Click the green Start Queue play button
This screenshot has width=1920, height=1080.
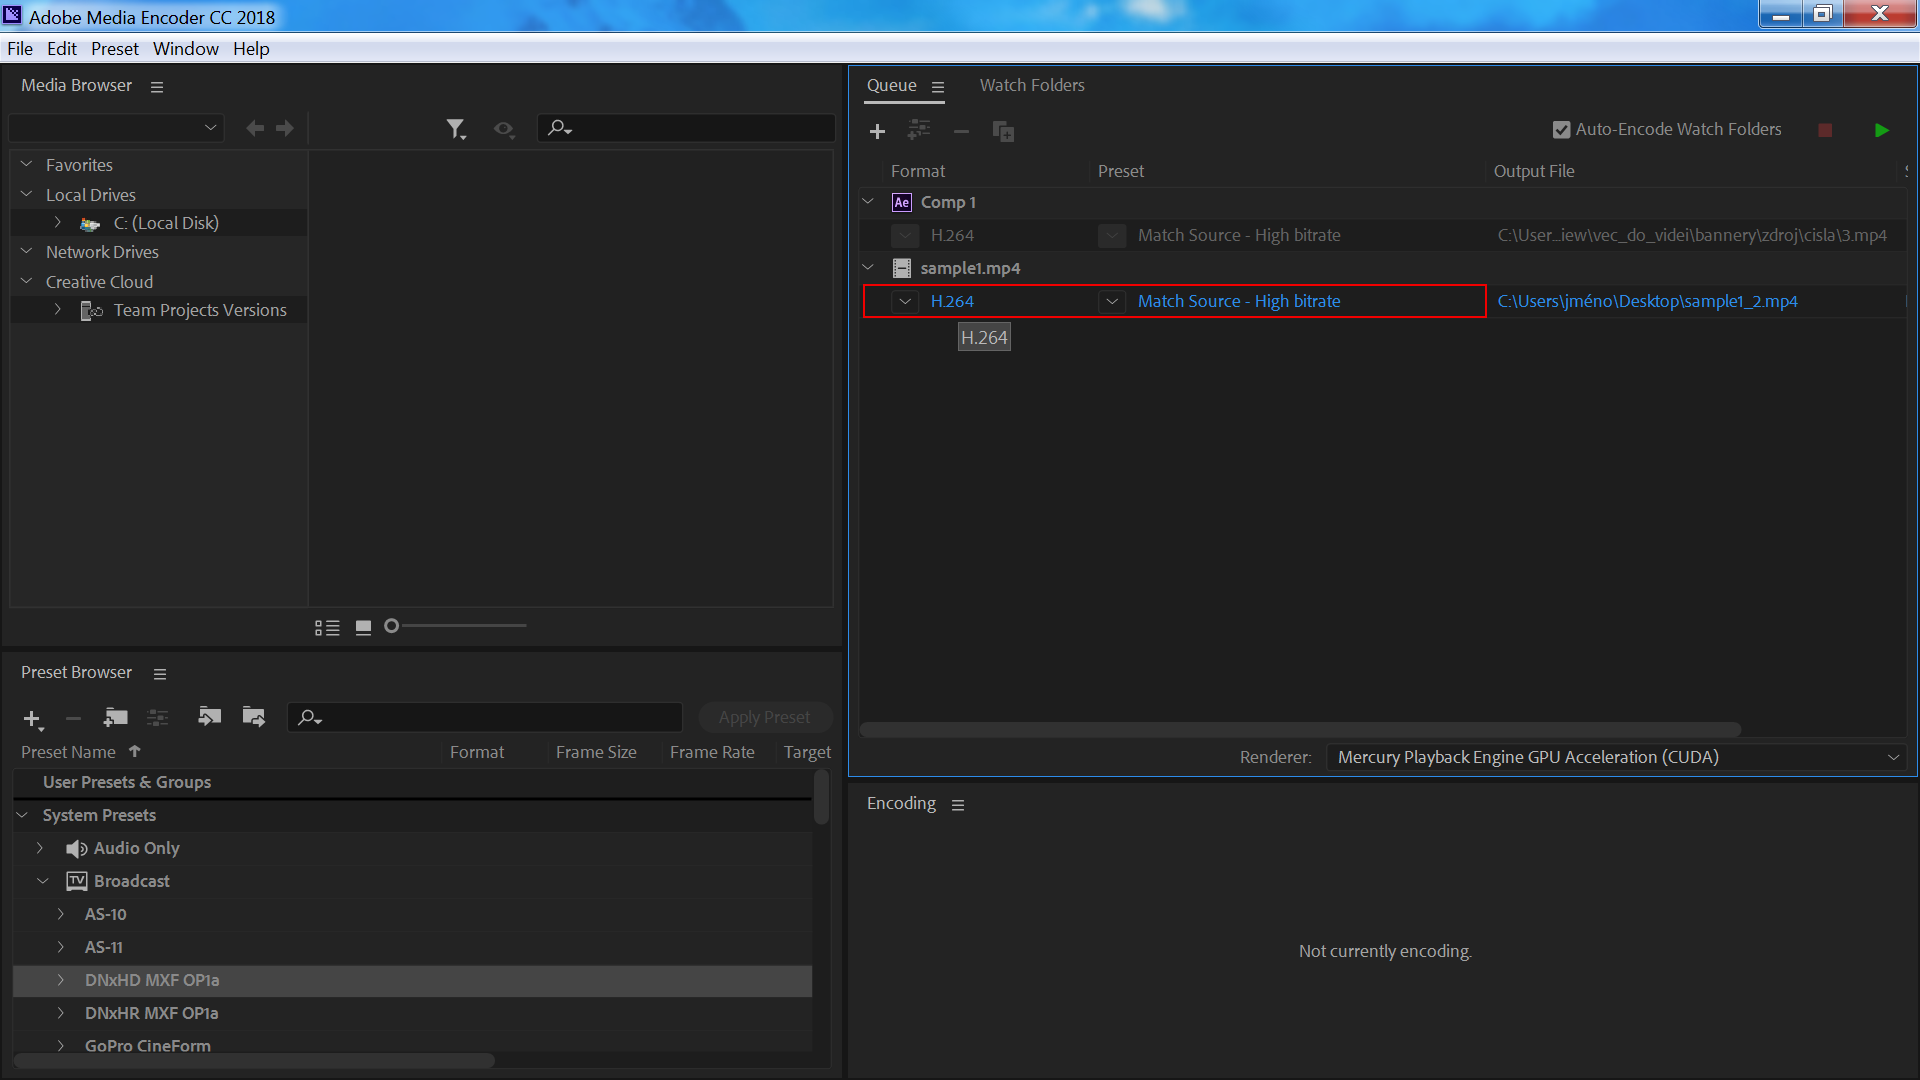(1881, 130)
